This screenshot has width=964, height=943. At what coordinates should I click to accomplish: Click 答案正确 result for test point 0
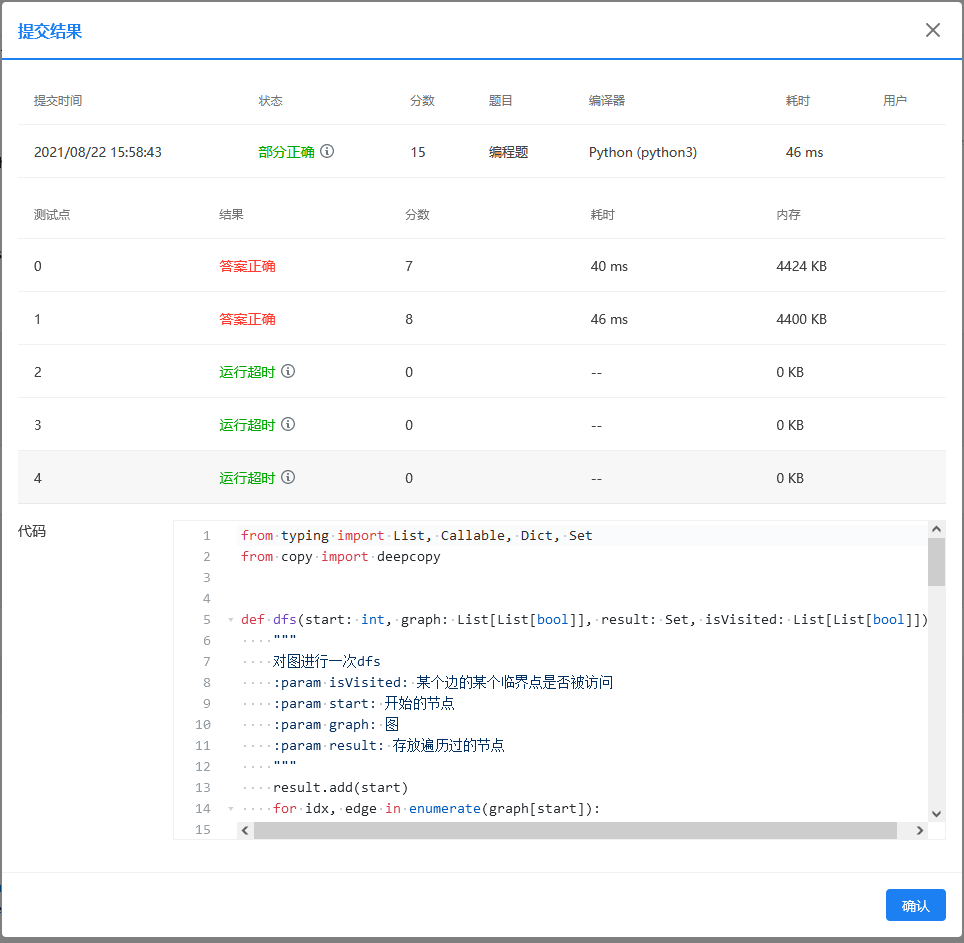pyautogui.click(x=247, y=266)
